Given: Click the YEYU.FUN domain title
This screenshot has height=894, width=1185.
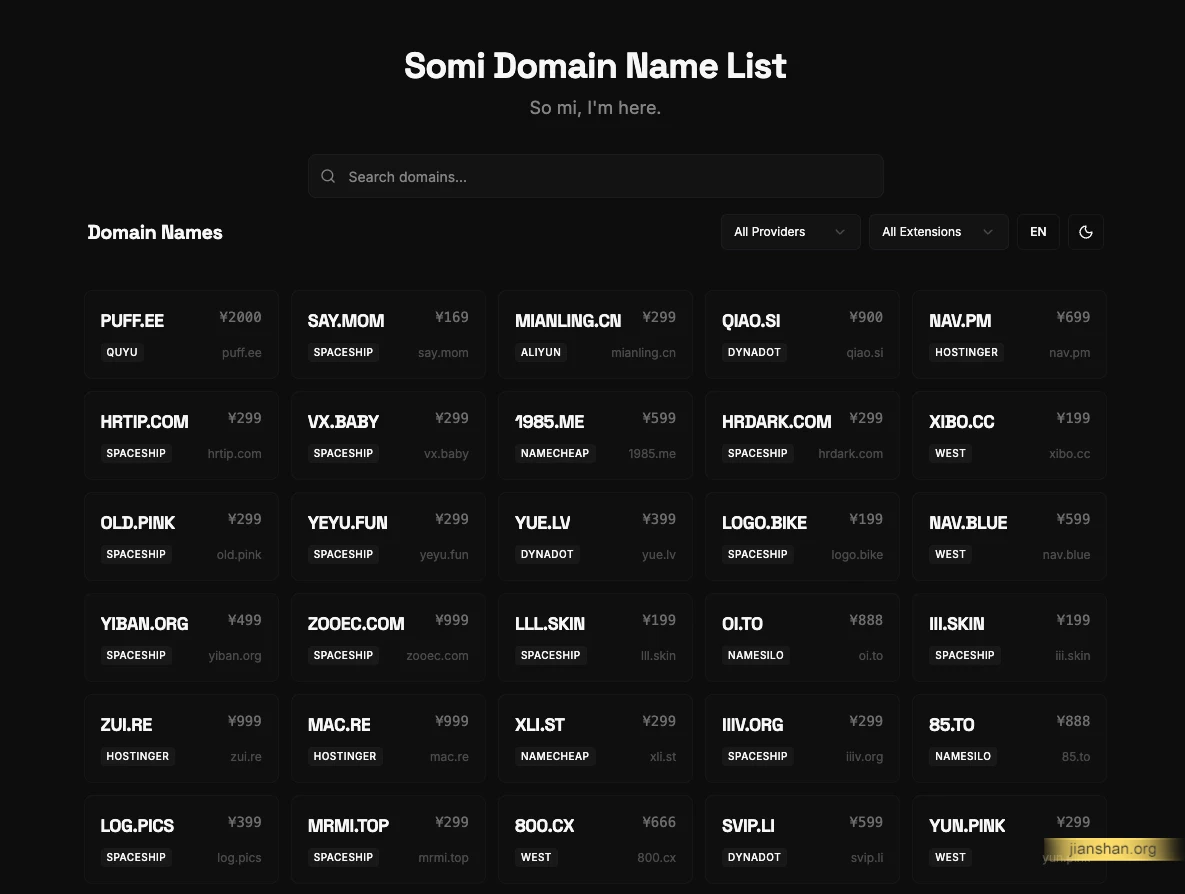Looking at the screenshot, I should 348,523.
